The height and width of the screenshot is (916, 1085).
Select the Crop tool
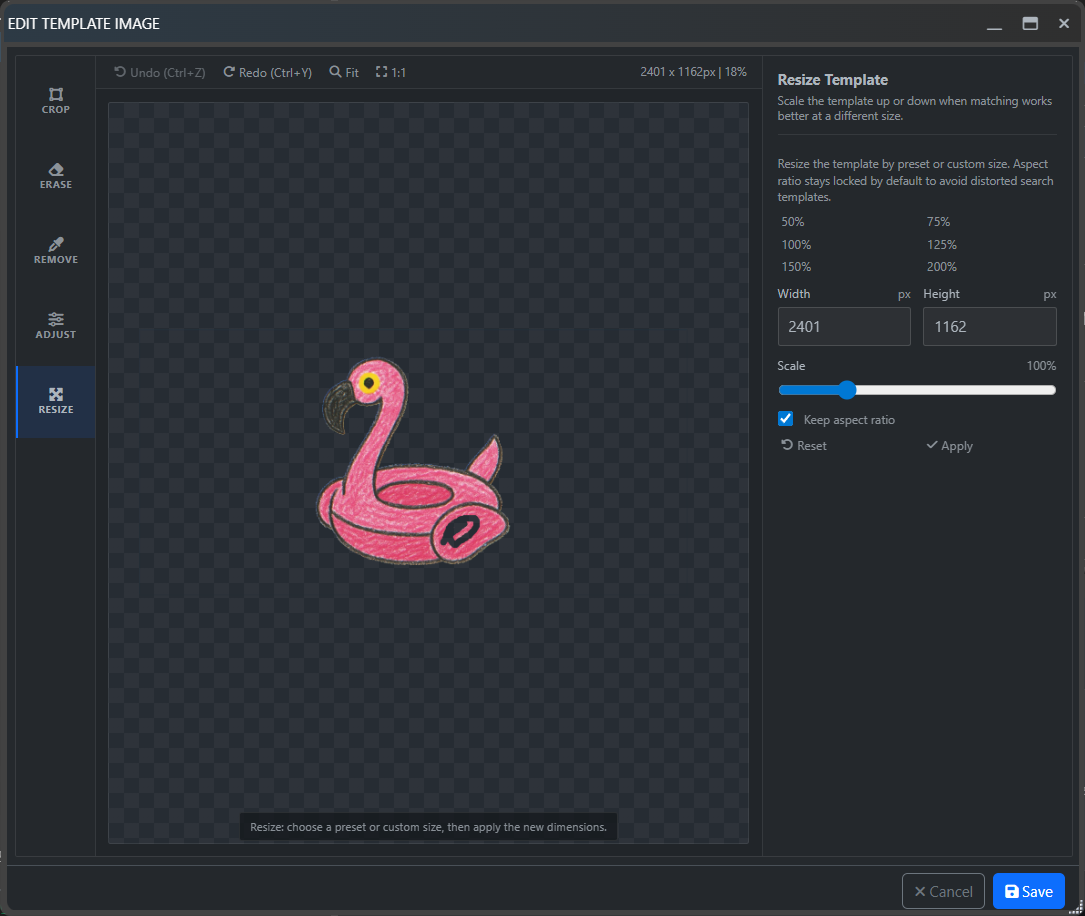(x=55, y=101)
